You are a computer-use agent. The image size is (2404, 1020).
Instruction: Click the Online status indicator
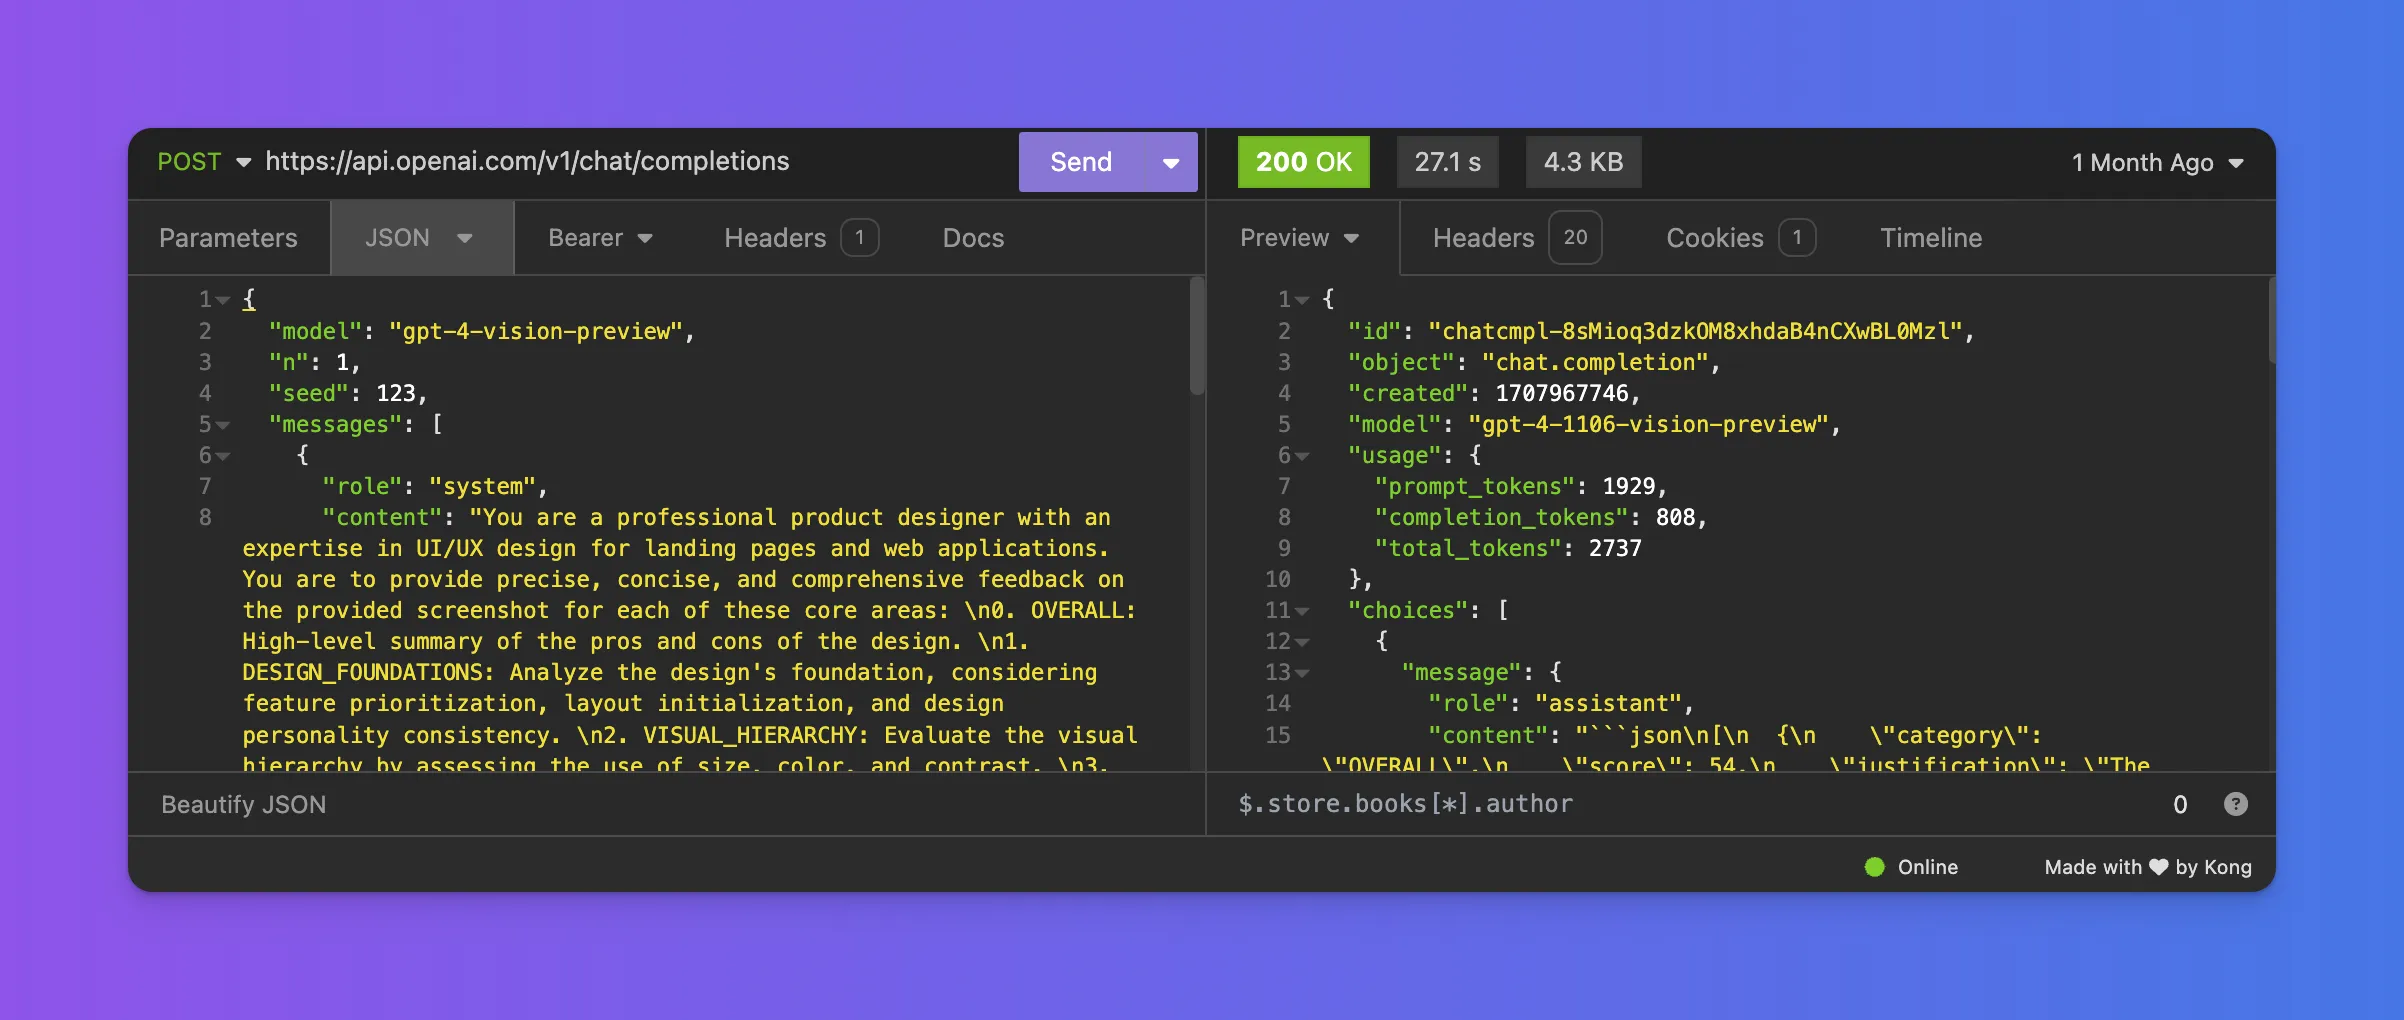[1911, 867]
